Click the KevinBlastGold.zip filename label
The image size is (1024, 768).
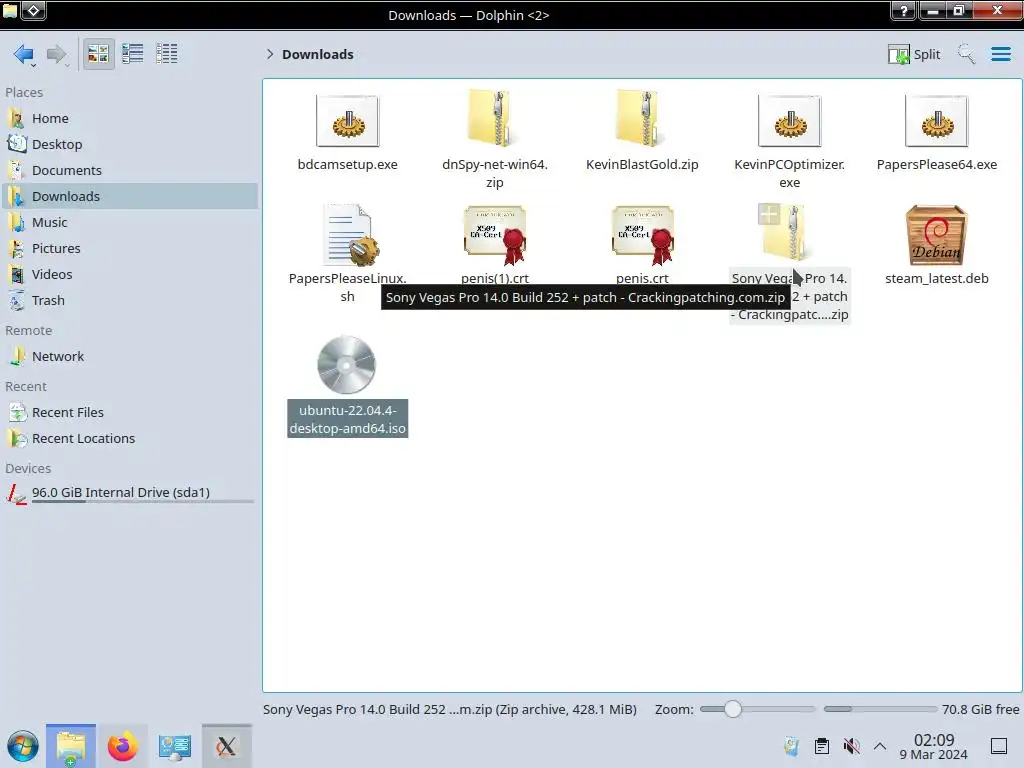click(642, 165)
